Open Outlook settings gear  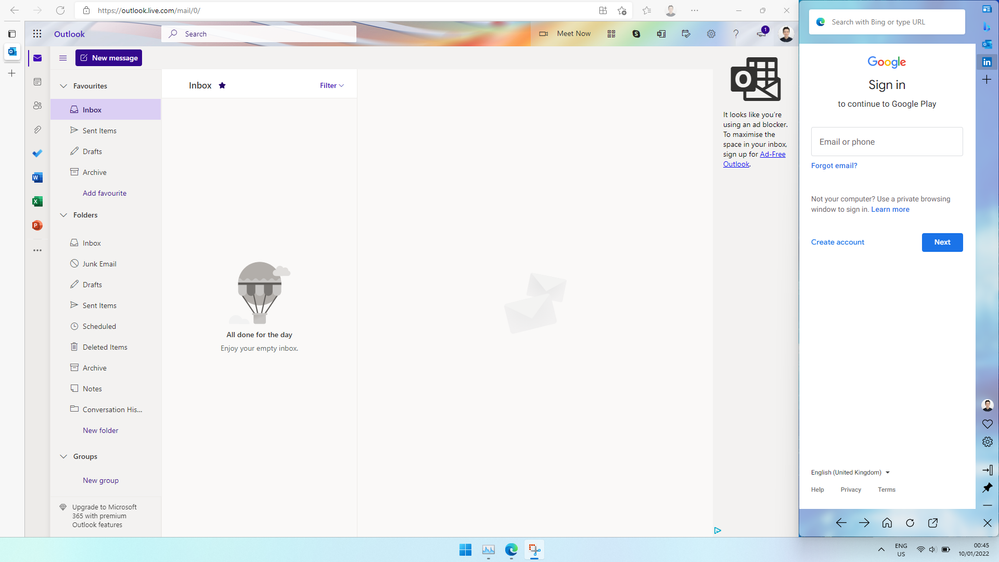point(711,34)
